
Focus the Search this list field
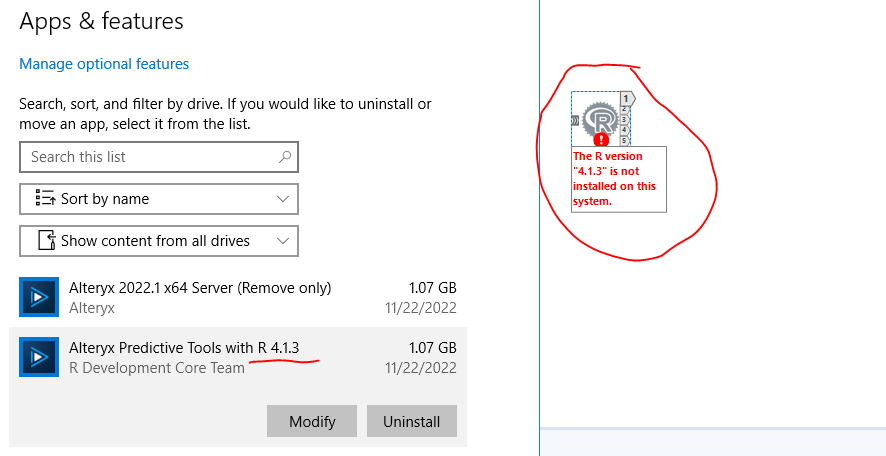[x=150, y=157]
